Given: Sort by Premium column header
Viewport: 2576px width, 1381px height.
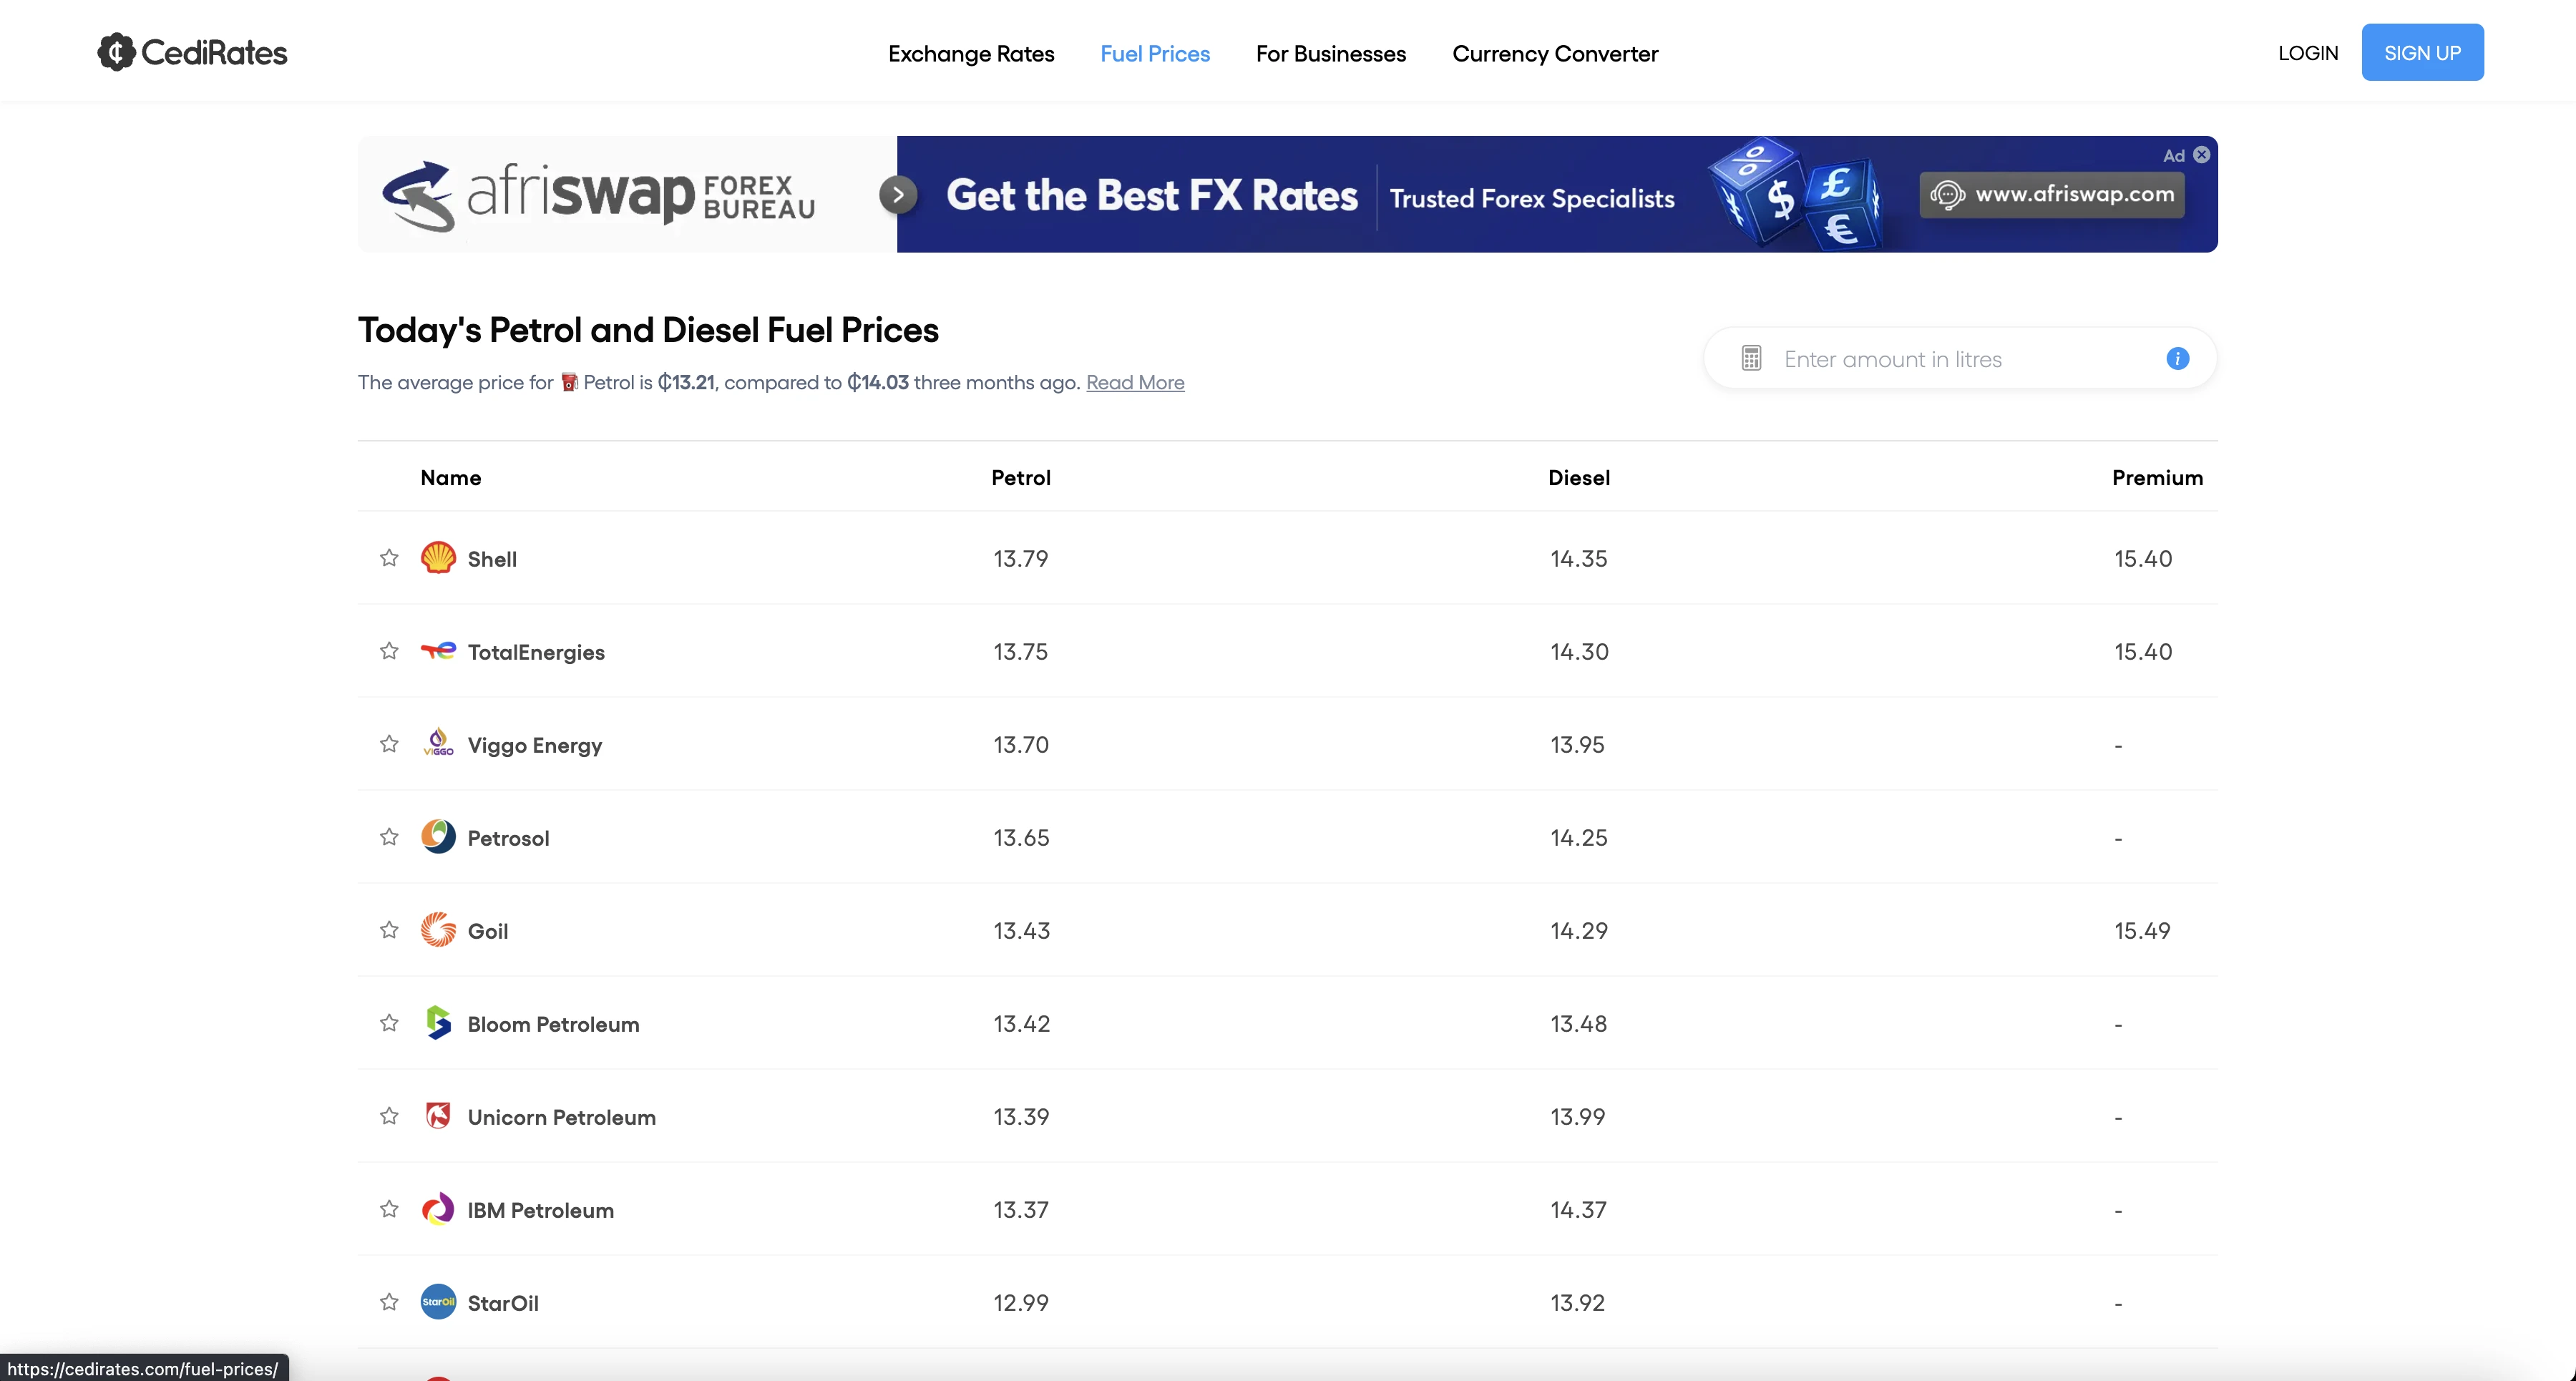Looking at the screenshot, I should pyautogui.click(x=2157, y=478).
